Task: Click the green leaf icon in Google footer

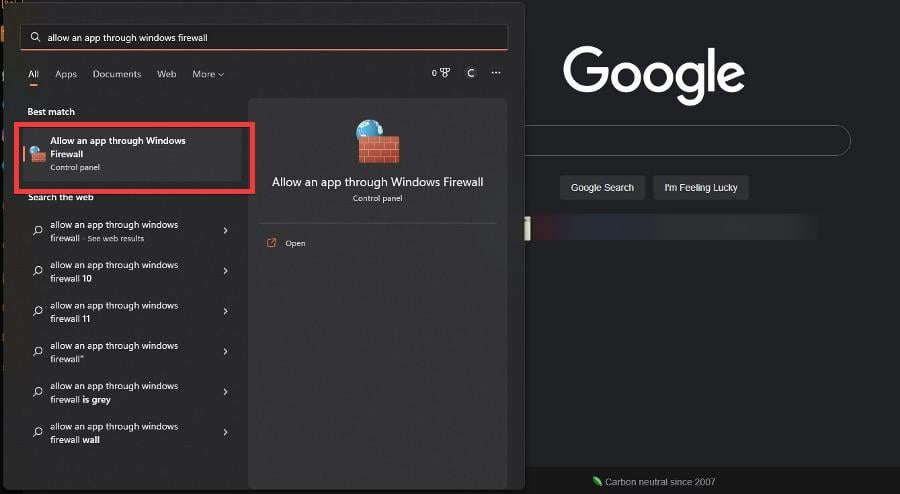Action: [x=598, y=481]
